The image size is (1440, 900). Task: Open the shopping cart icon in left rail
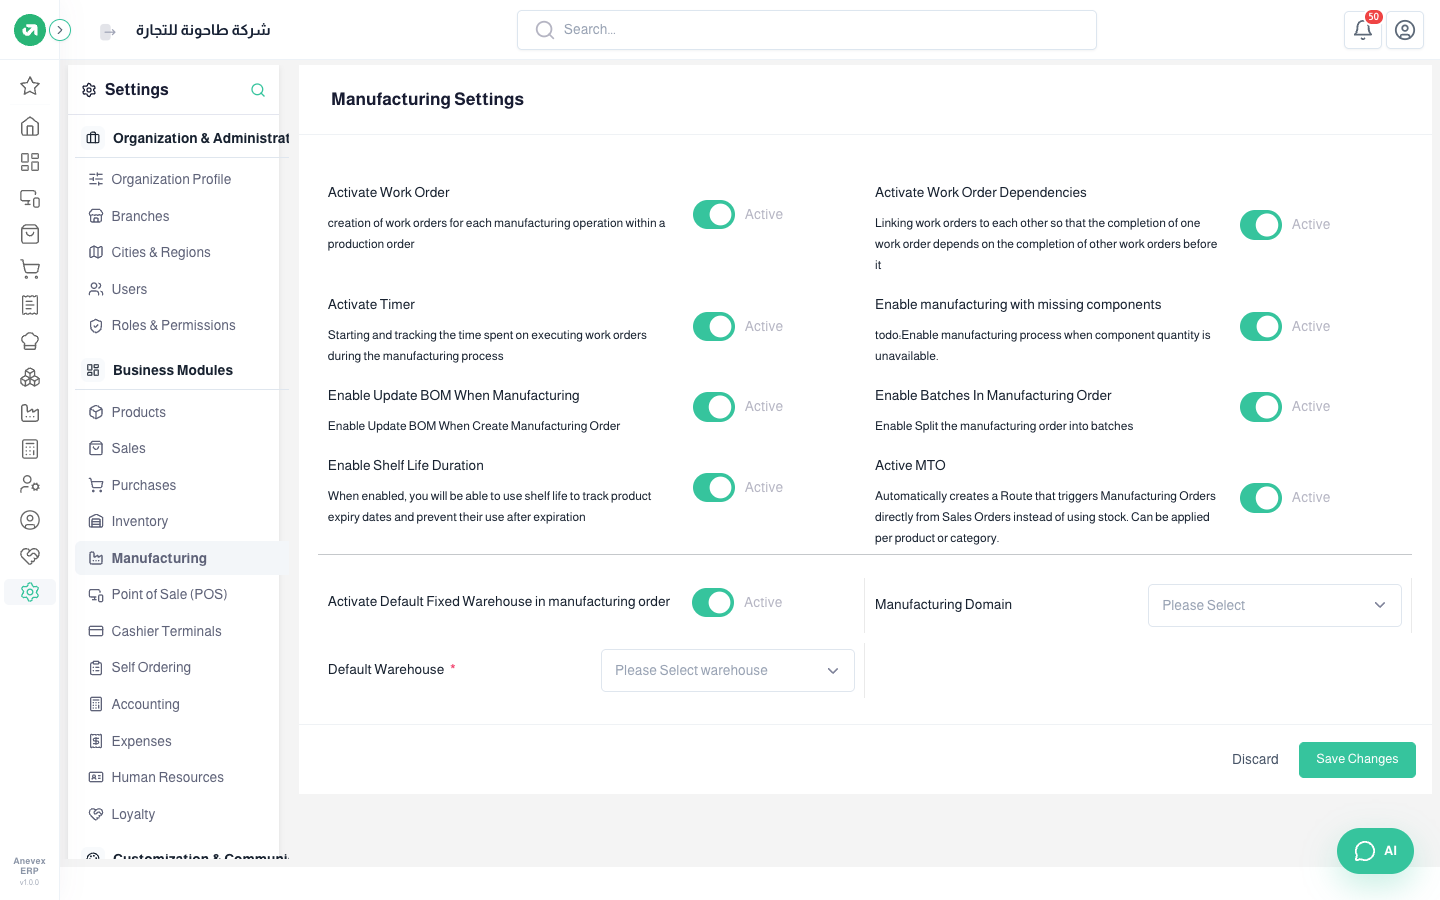[x=30, y=269]
